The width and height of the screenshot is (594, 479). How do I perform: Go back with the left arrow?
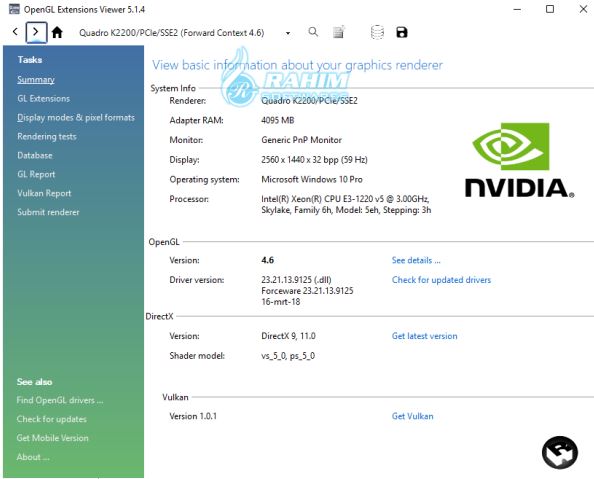tap(15, 32)
